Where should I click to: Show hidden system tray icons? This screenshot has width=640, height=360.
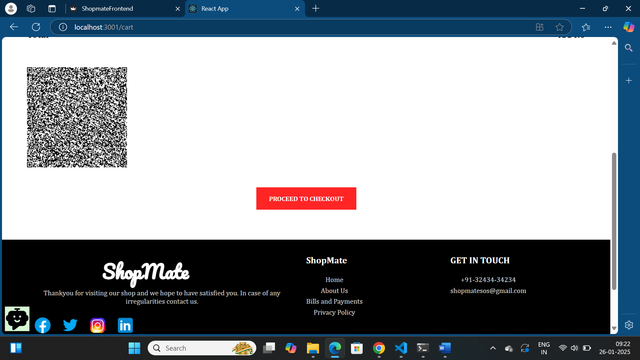pos(493,348)
